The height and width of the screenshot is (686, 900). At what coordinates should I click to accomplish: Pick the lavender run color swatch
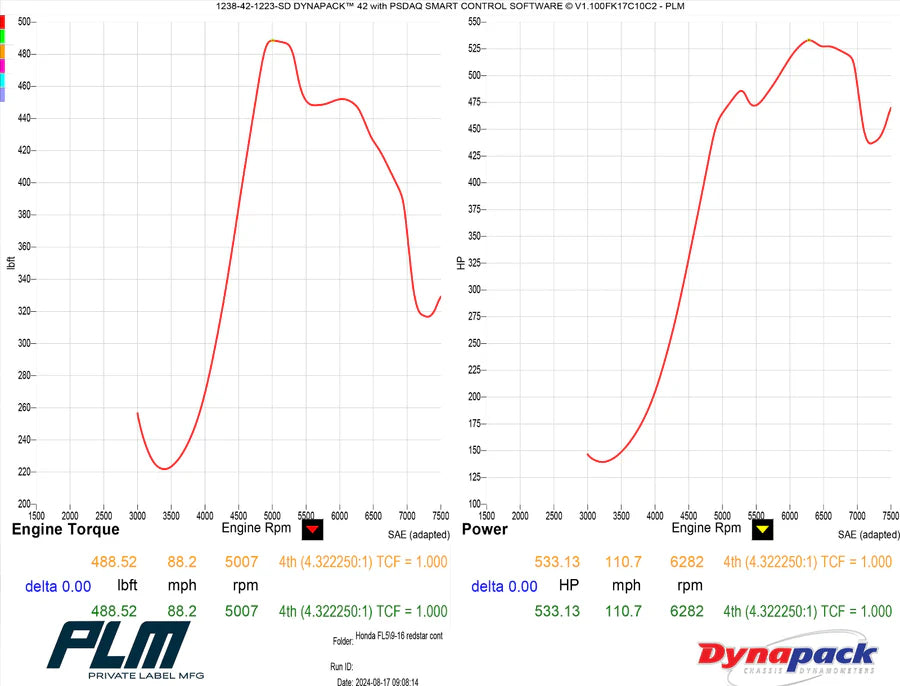(x=2, y=95)
